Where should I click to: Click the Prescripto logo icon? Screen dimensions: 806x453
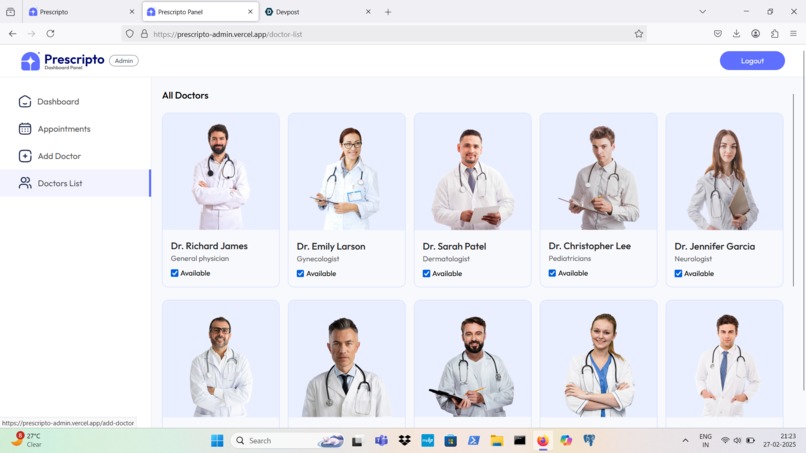coord(30,61)
